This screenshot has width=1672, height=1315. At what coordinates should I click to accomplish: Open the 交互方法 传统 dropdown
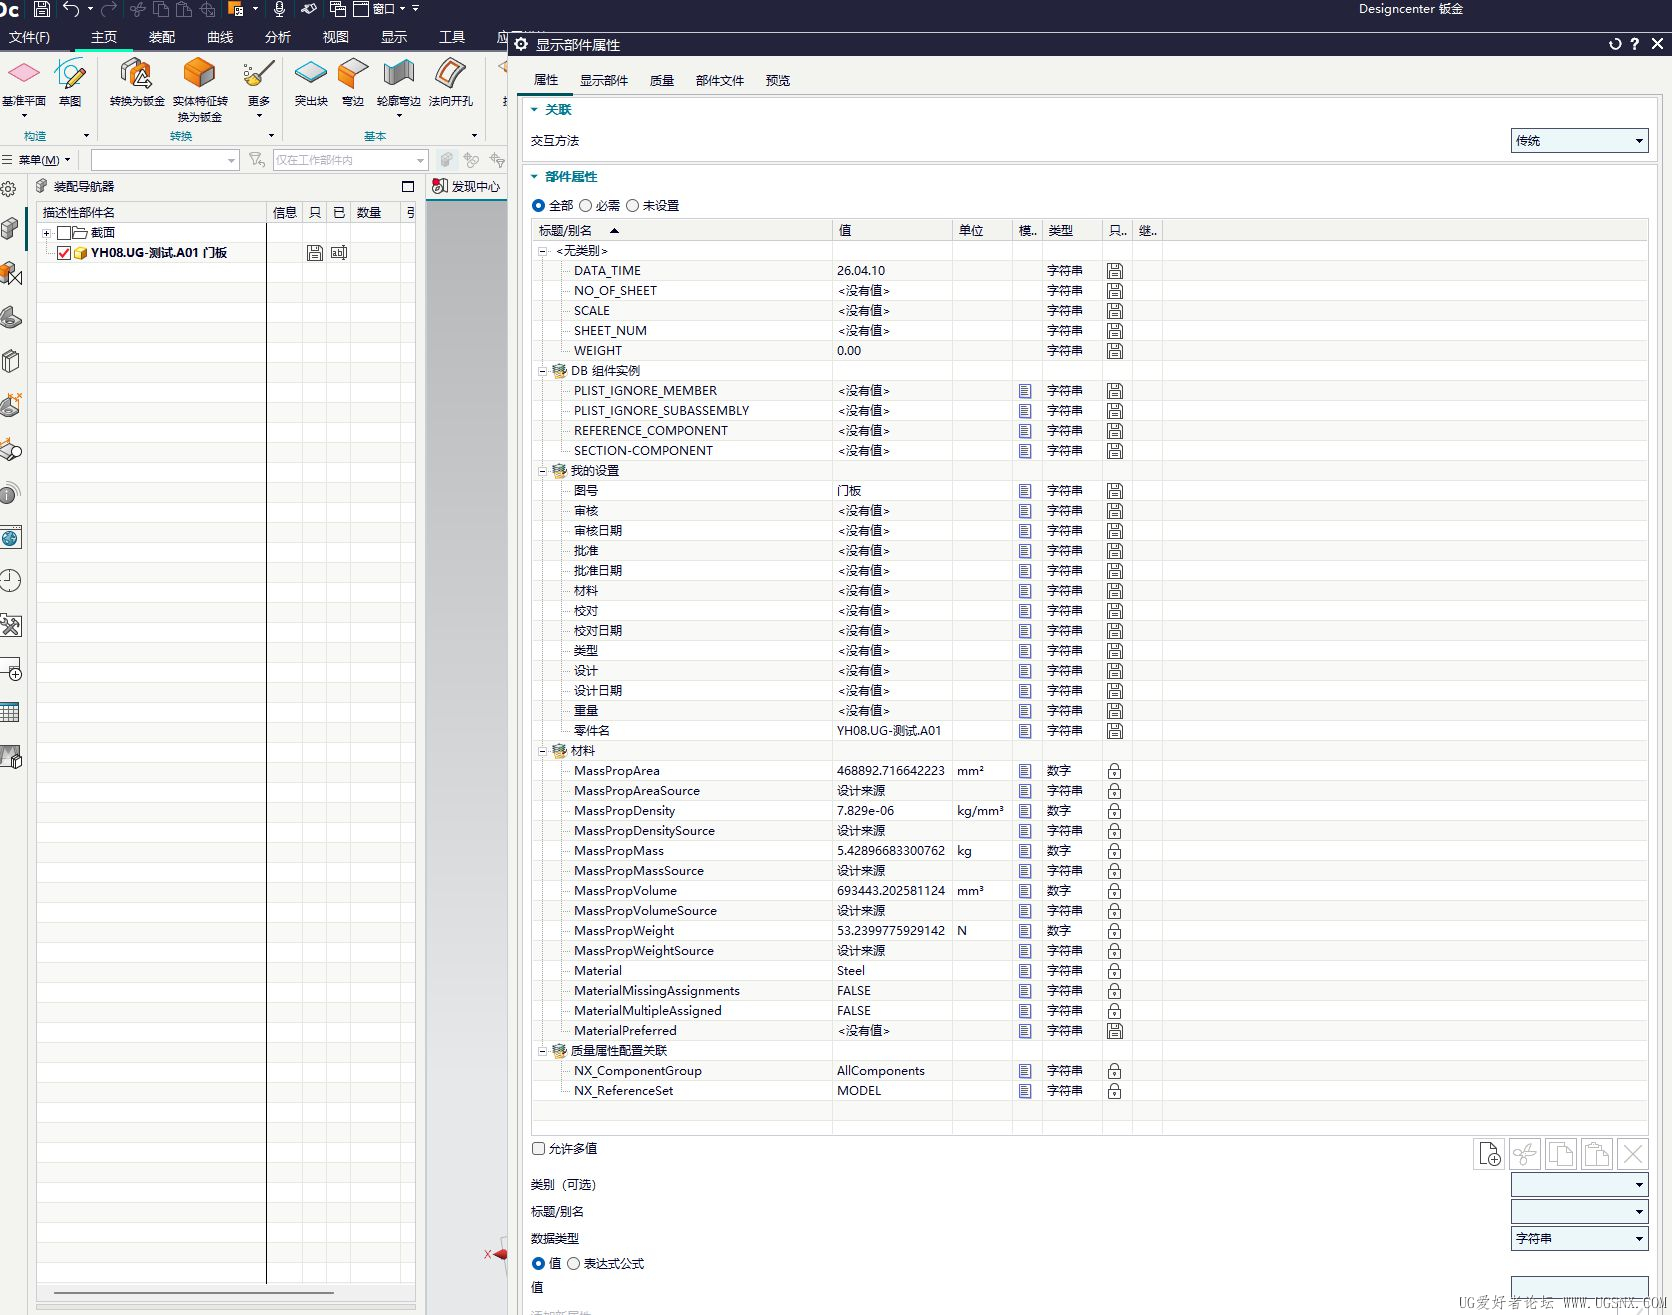point(1579,140)
